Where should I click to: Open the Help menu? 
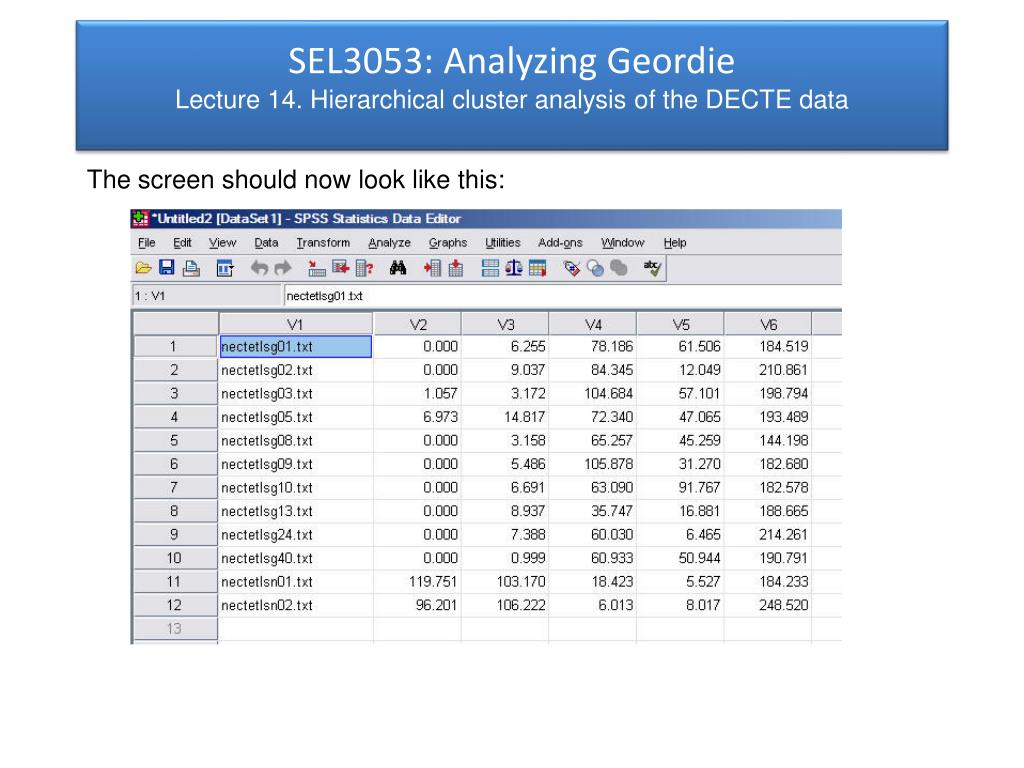tap(675, 243)
